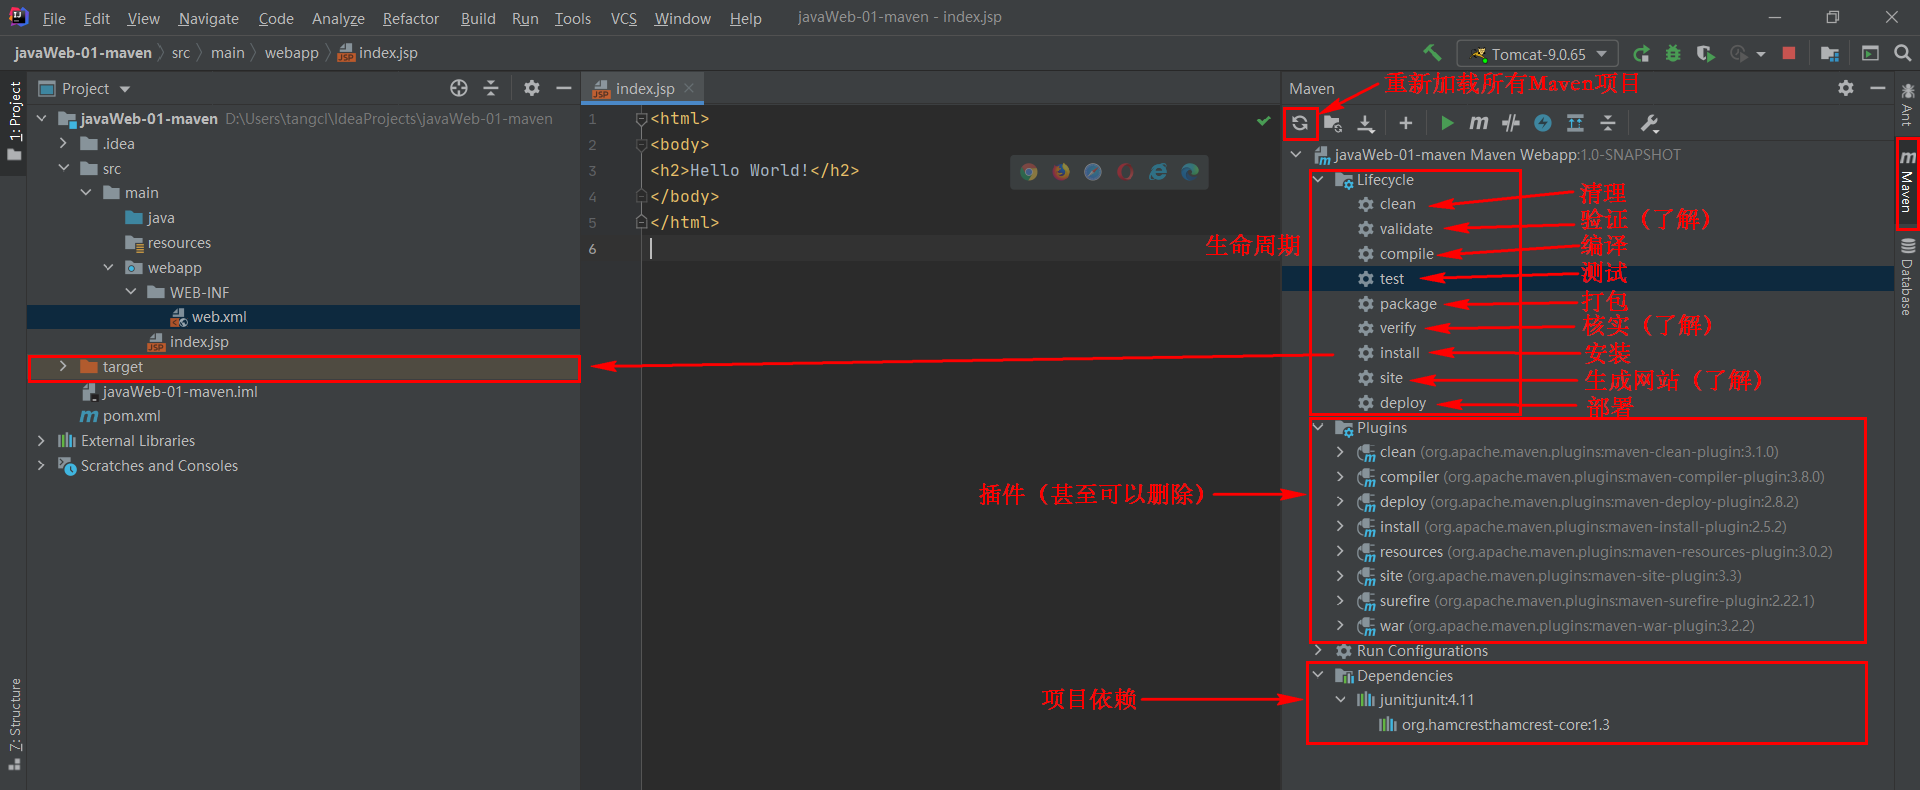Open index.jsp in Chrome browser

click(1029, 172)
